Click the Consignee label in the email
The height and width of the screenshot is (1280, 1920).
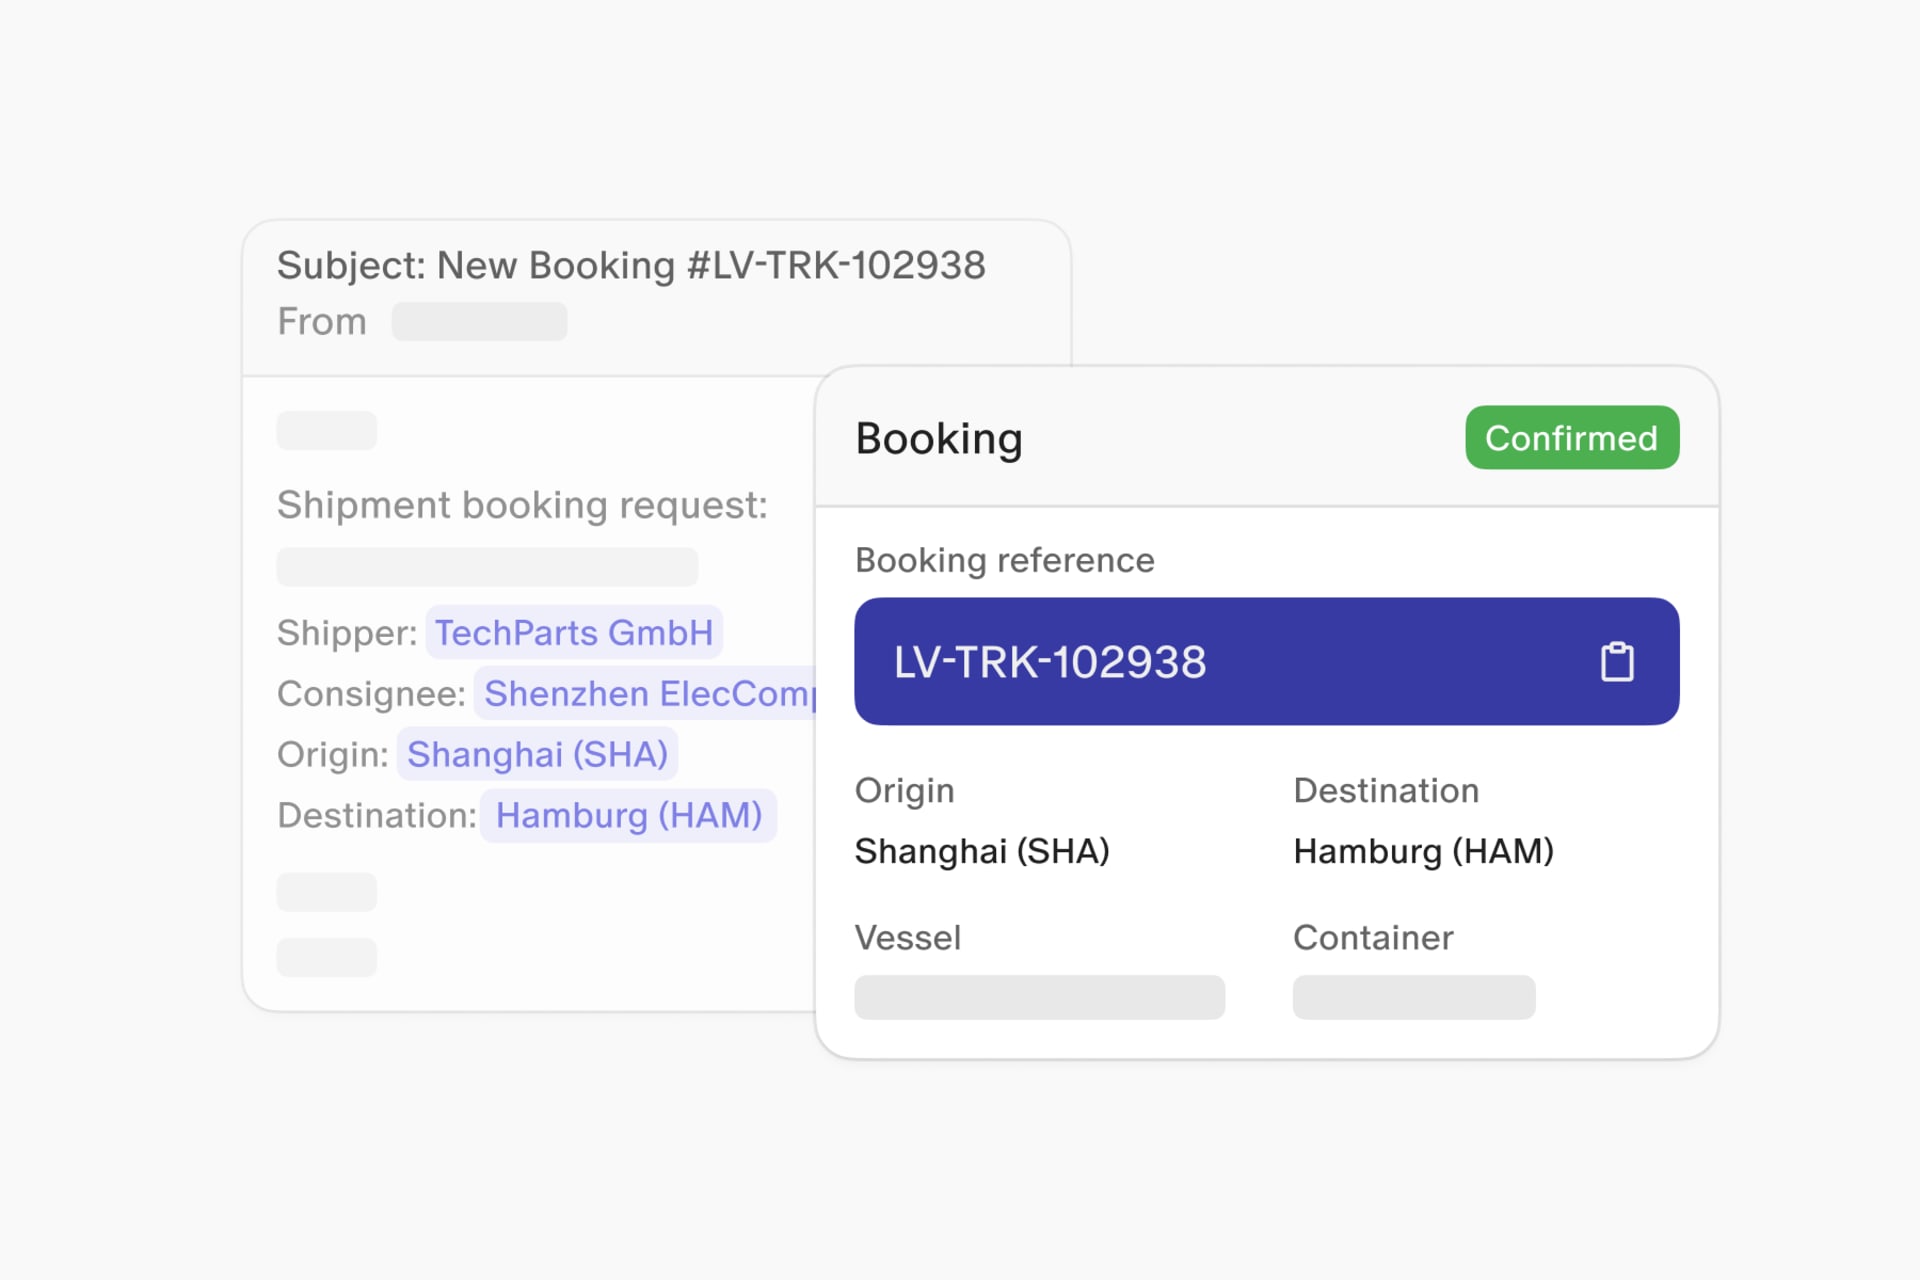pyautogui.click(x=371, y=695)
